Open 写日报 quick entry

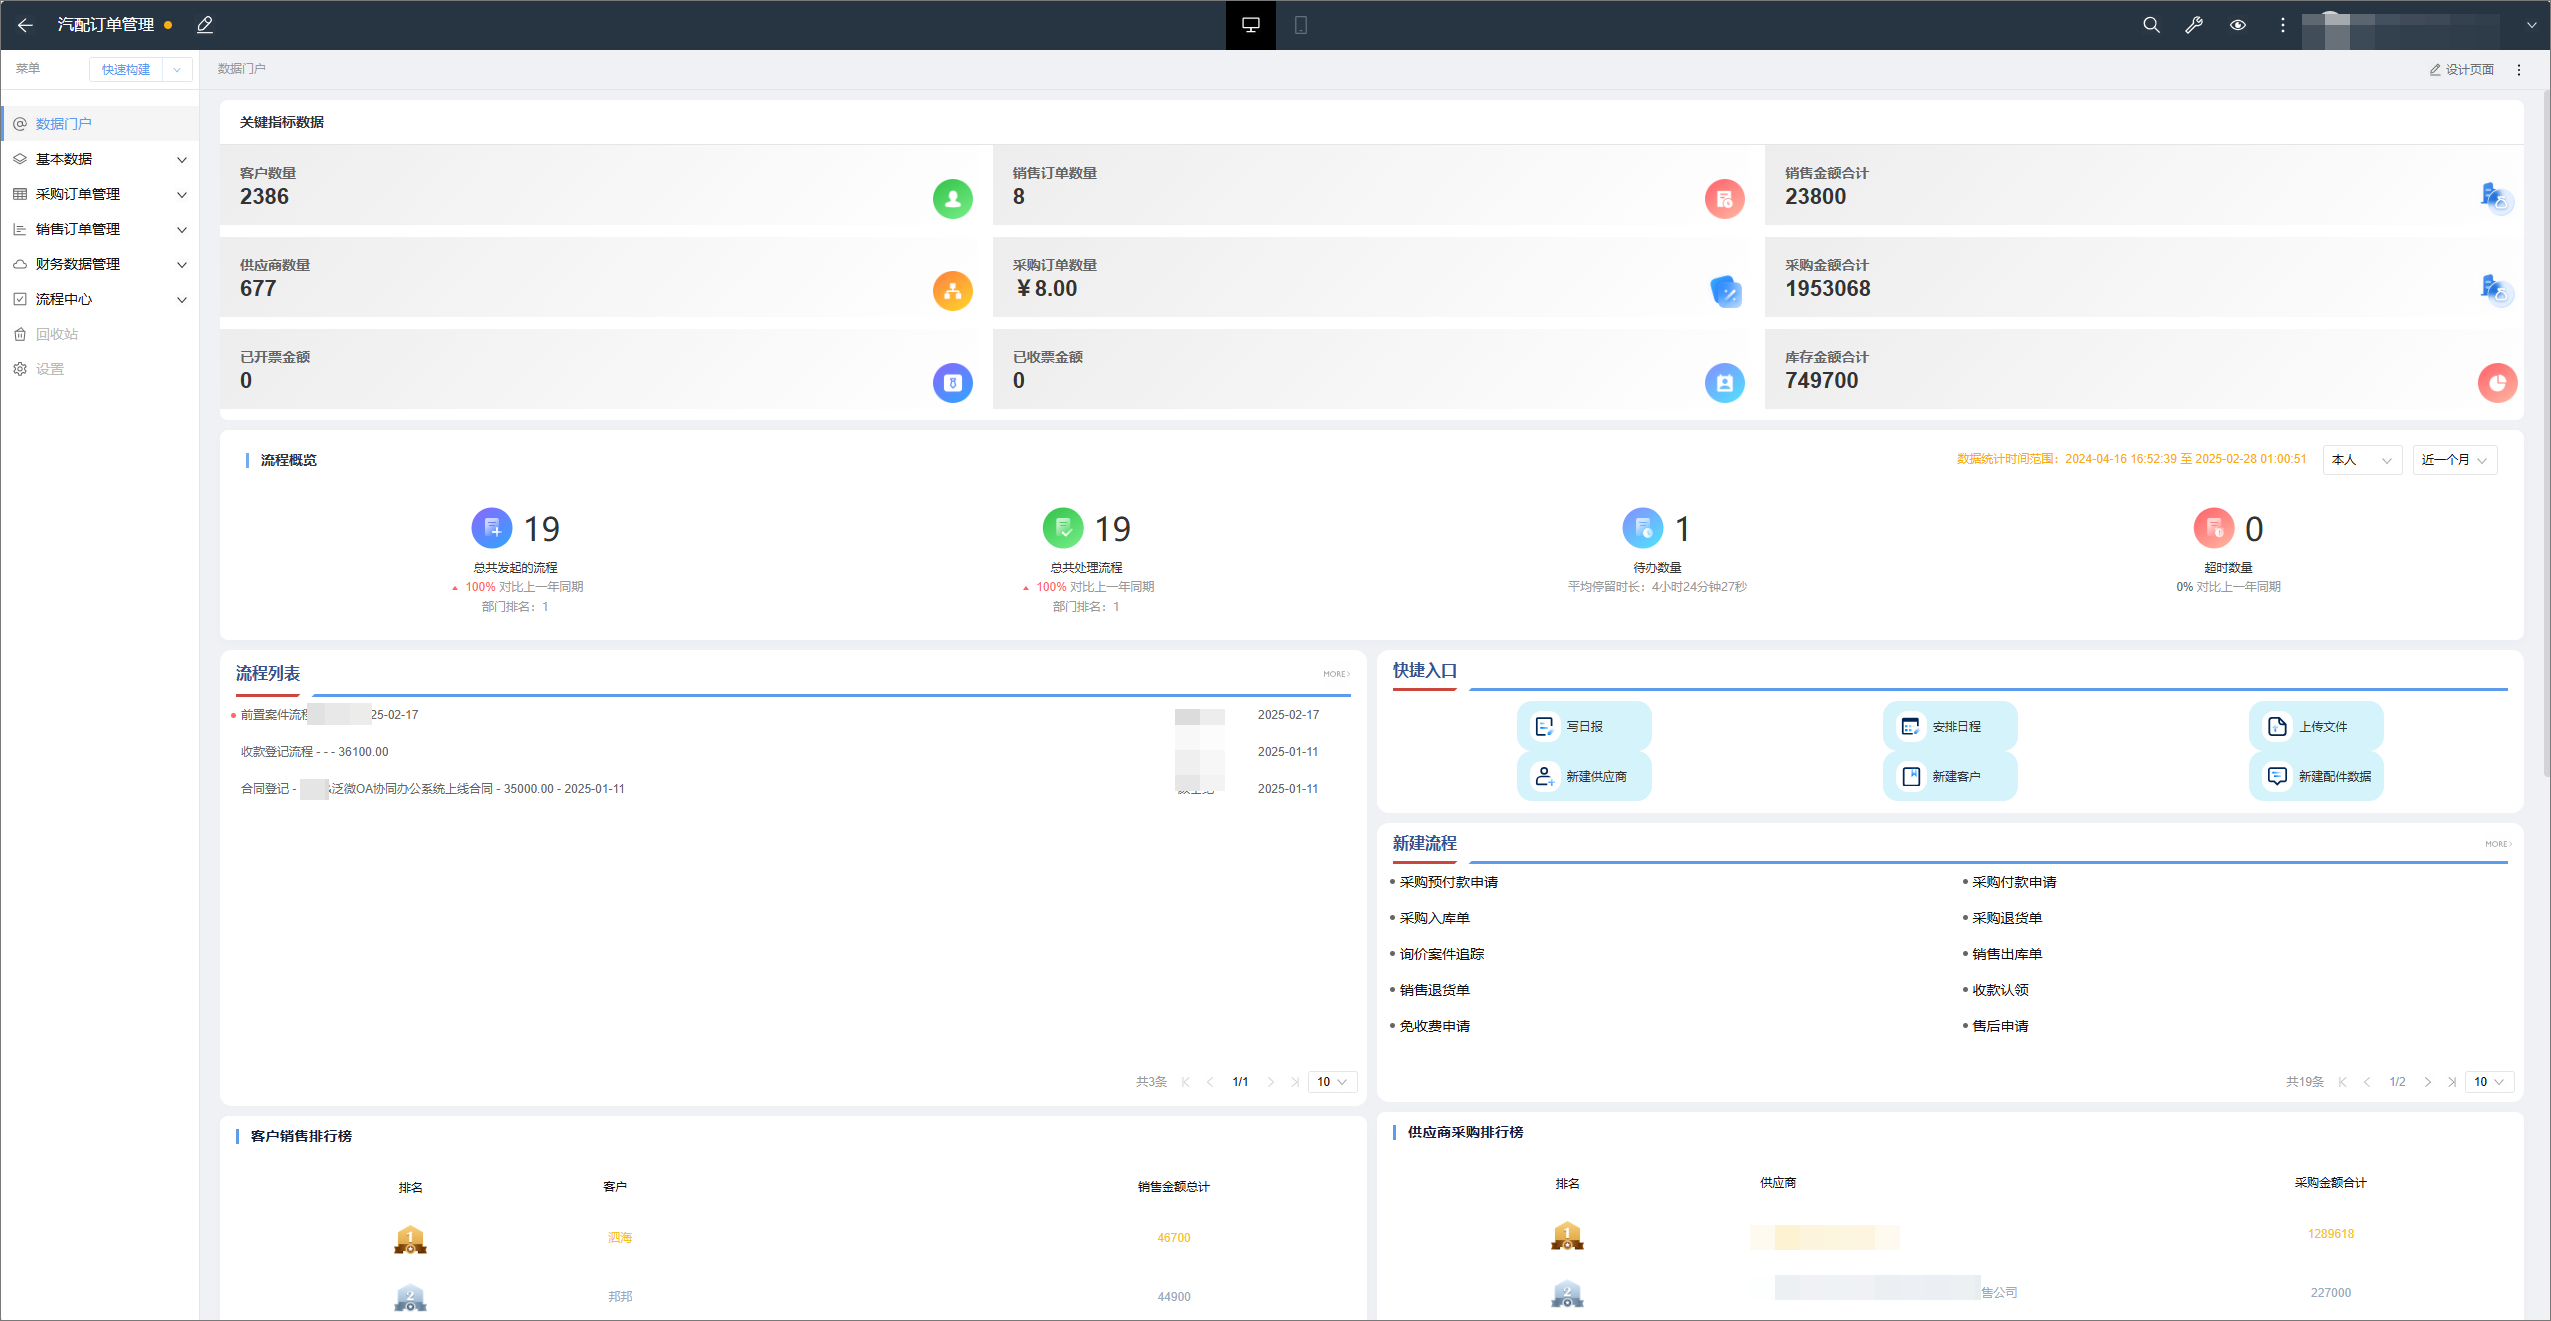tap(1584, 727)
